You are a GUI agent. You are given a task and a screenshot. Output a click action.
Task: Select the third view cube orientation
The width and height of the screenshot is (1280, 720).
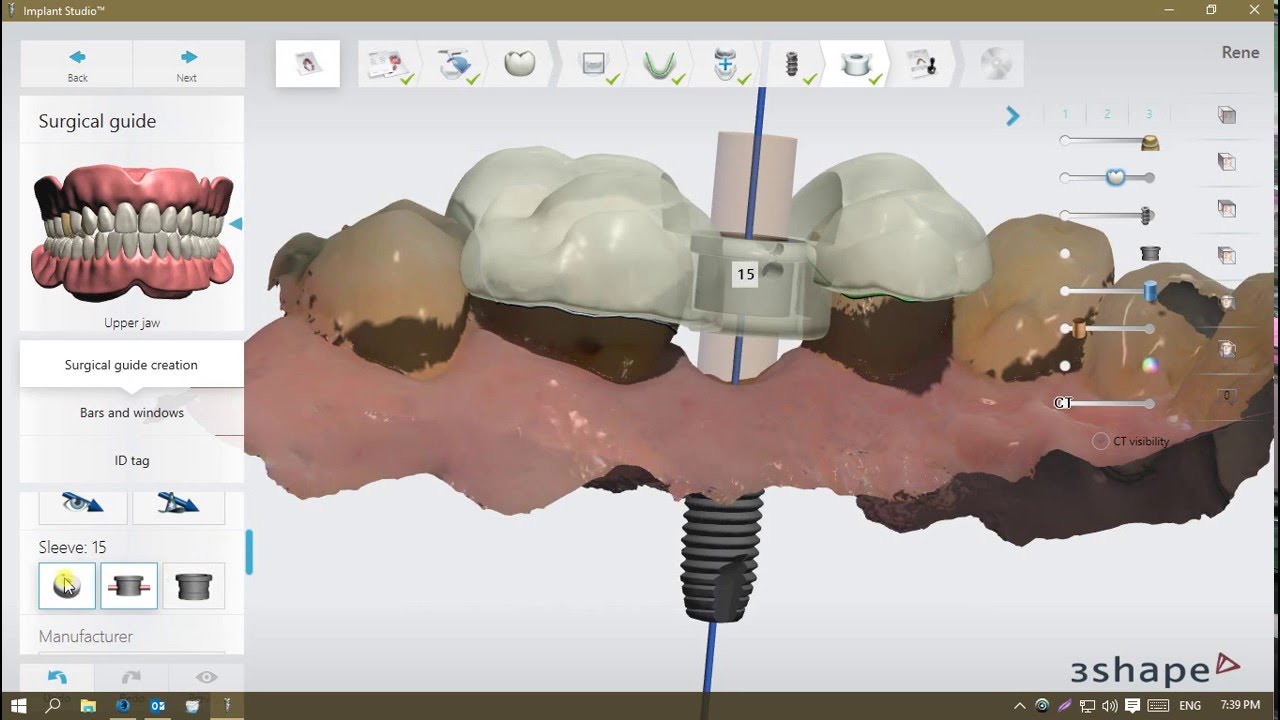(x=1227, y=209)
